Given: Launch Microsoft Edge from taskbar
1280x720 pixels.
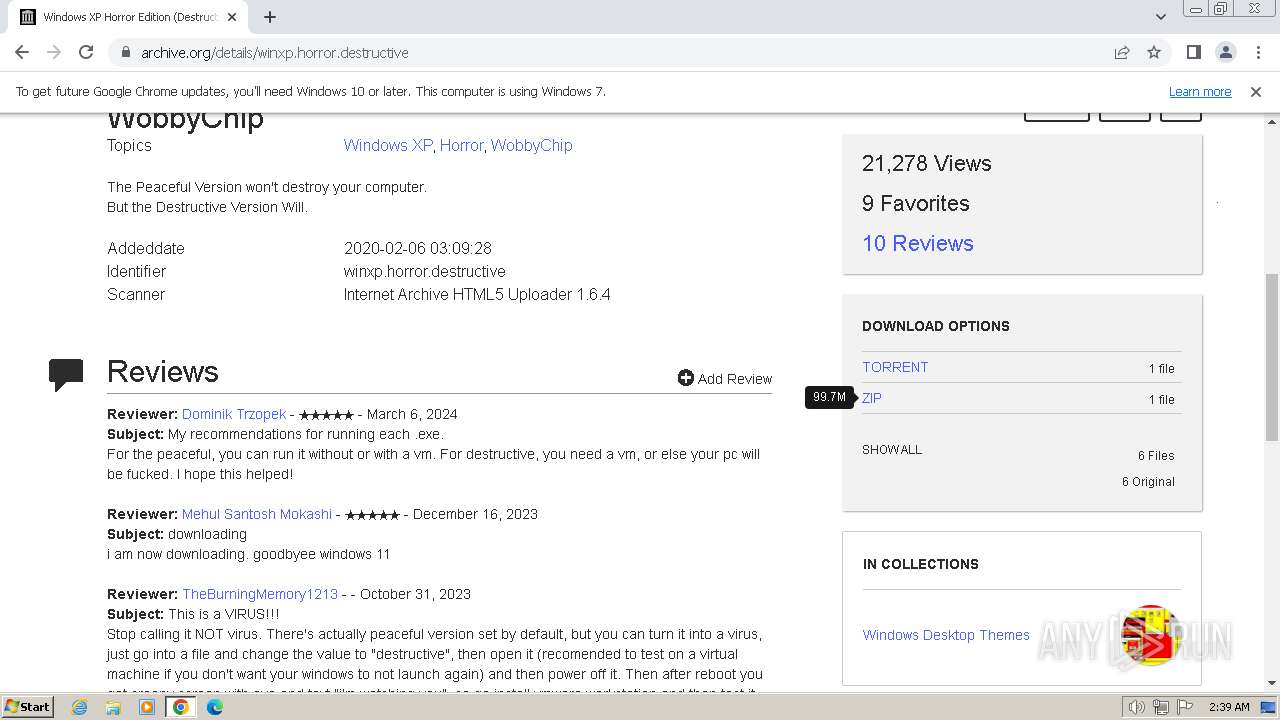Looking at the screenshot, I should pos(215,707).
